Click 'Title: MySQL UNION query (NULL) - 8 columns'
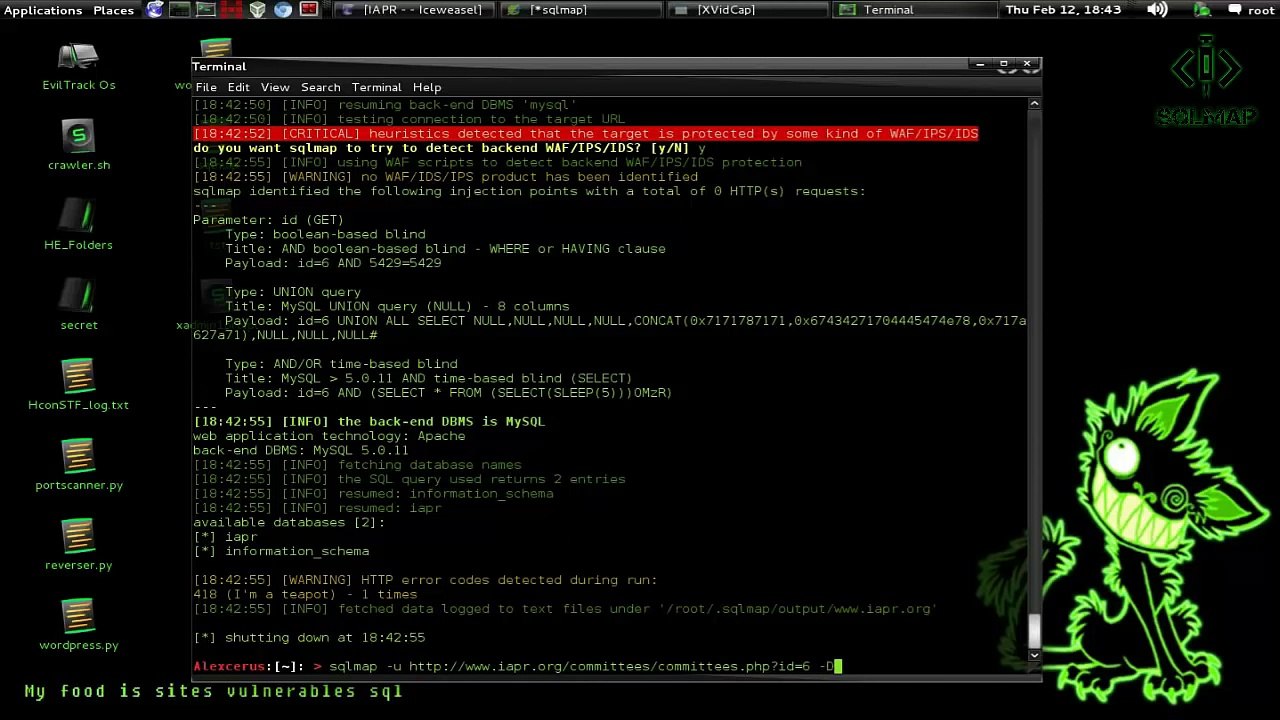The width and height of the screenshot is (1280, 720). coord(397,306)
